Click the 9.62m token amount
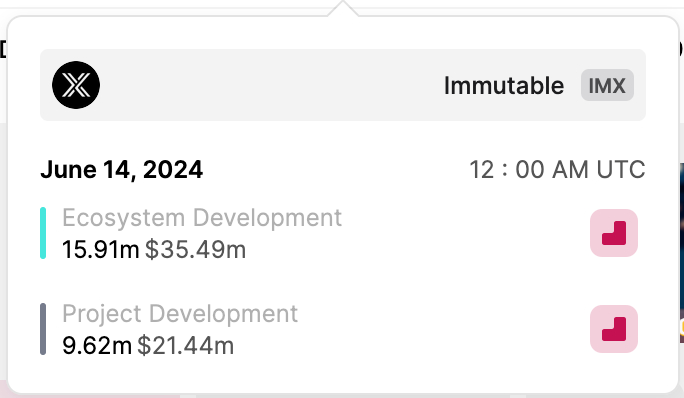Viewport: 684px width, 398px height. click(97, 346)
